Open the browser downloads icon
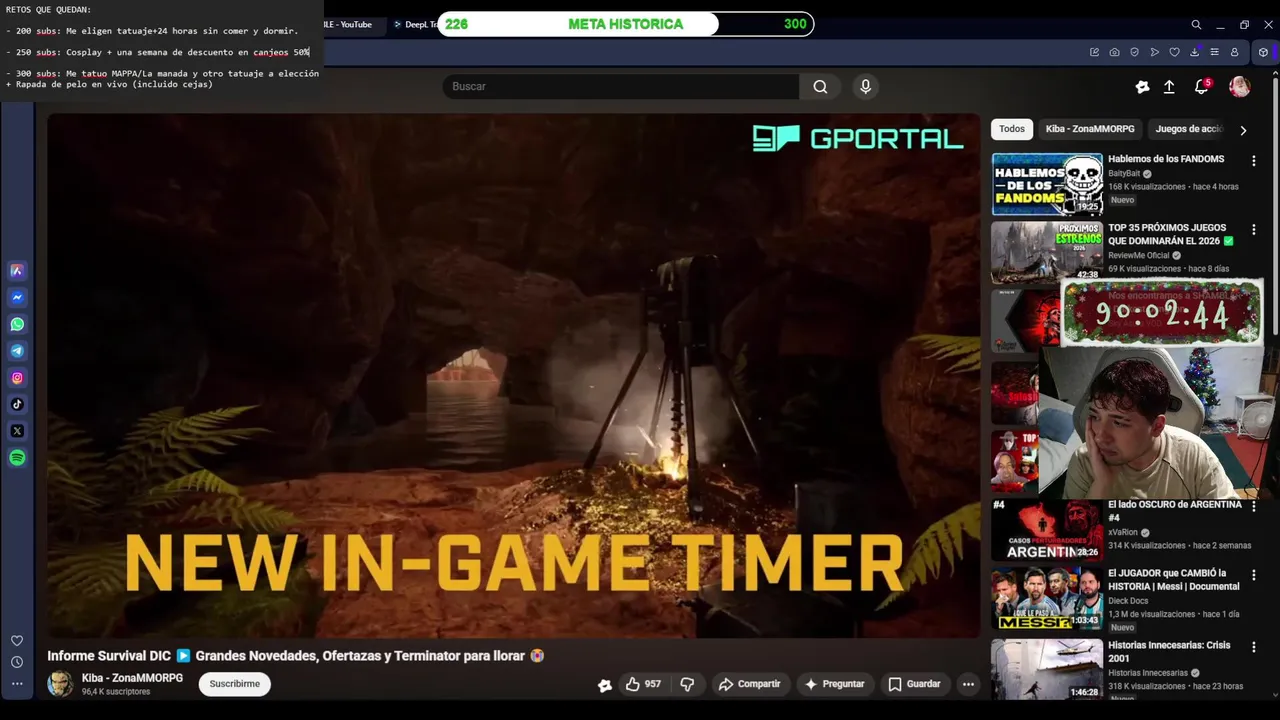1280x720 pixels. click(1194, 52)
